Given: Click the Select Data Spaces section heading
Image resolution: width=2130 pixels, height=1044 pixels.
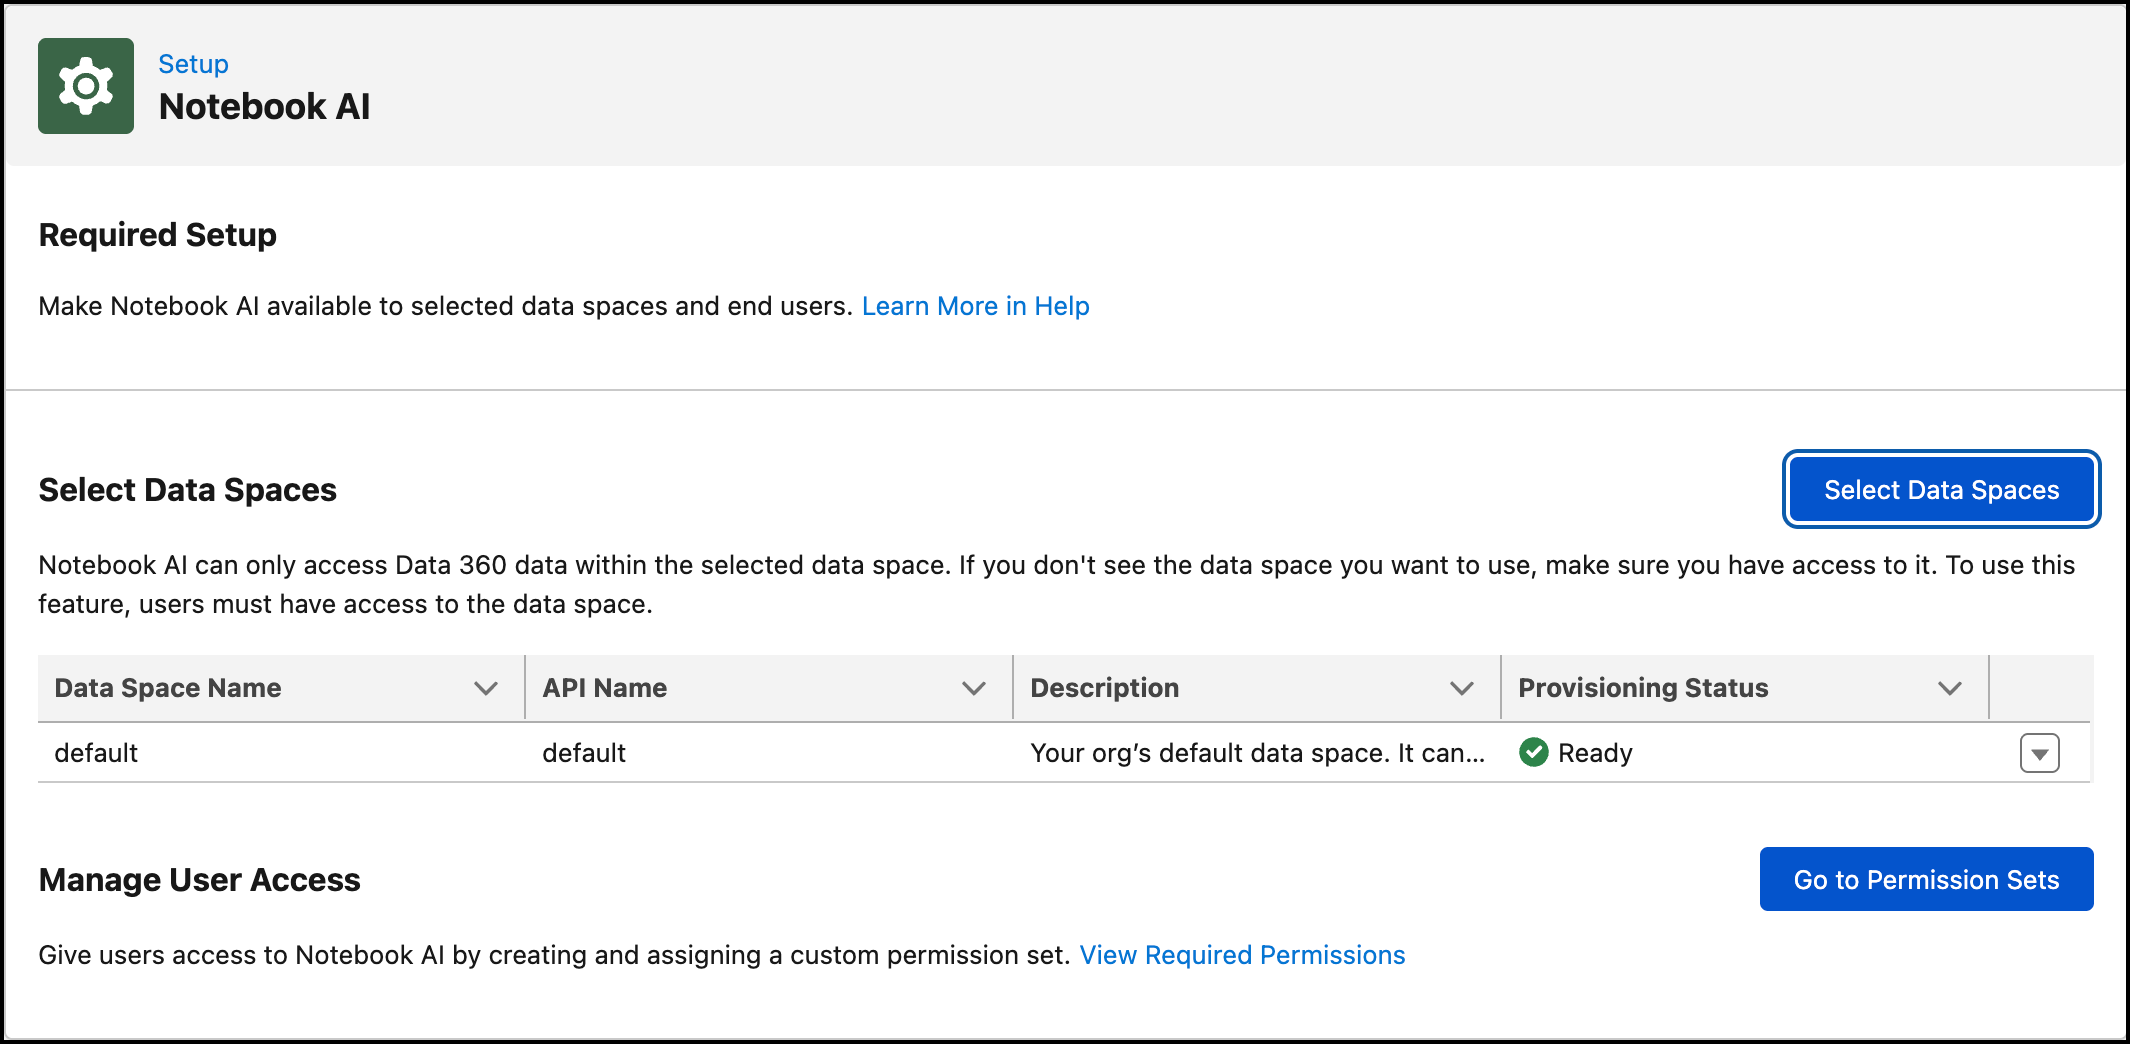Looking at the screenshot, I should pyautogui.click(x=187, y=490).
